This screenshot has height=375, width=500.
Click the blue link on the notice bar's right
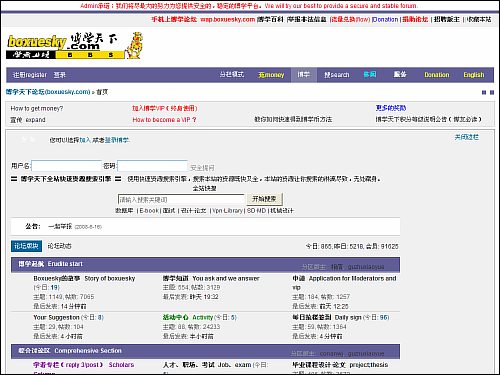(391, 108)
